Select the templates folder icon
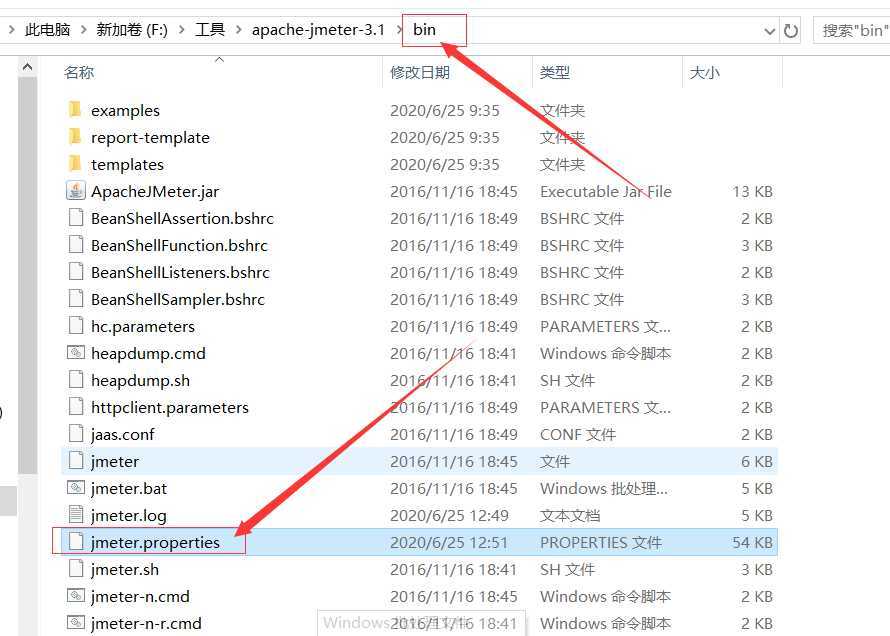Image resolution: width=890 pixels, height=636 pixels. (75, 164)
